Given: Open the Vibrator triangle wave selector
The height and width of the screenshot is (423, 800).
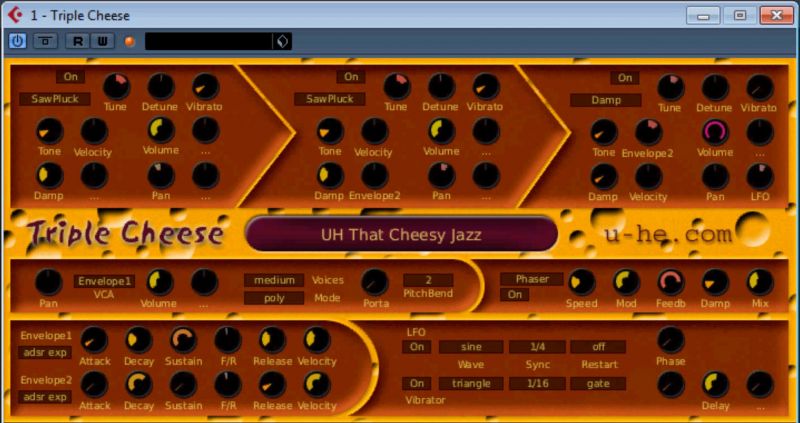Looking at the screenshot, I should (471, 383).
